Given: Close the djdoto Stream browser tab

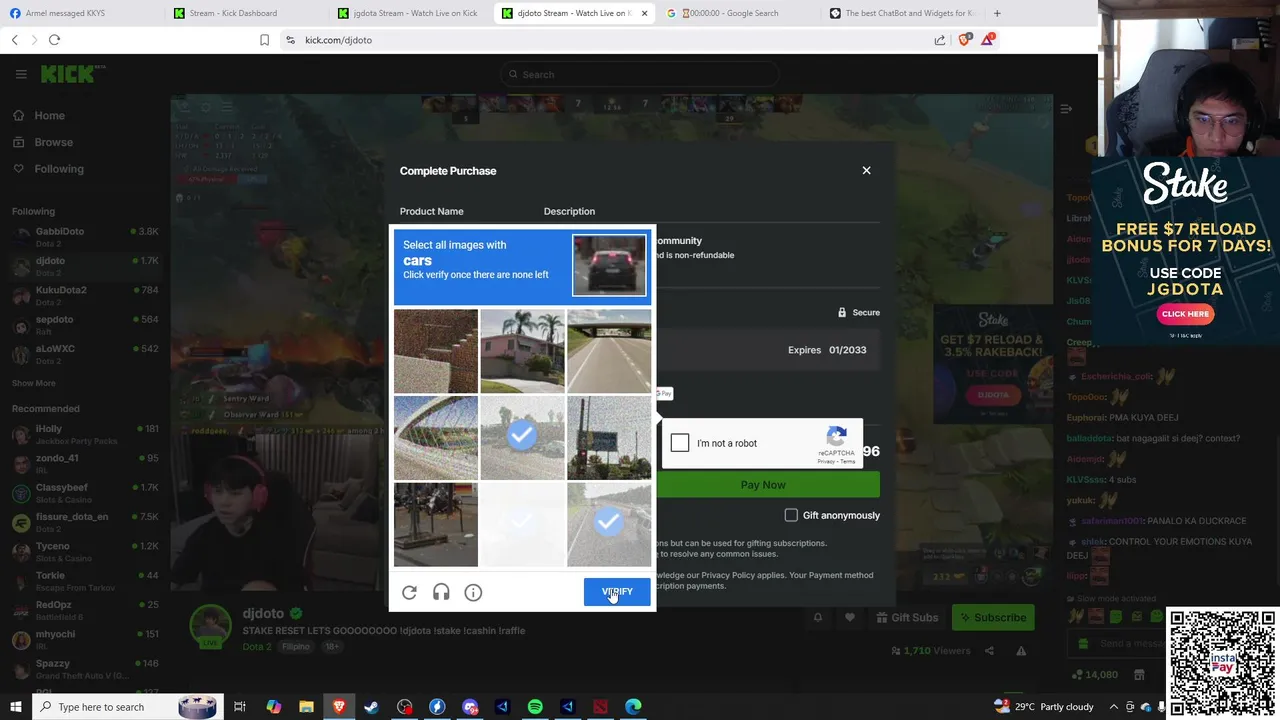Looking at the screenshot, I should coord(644,13).
